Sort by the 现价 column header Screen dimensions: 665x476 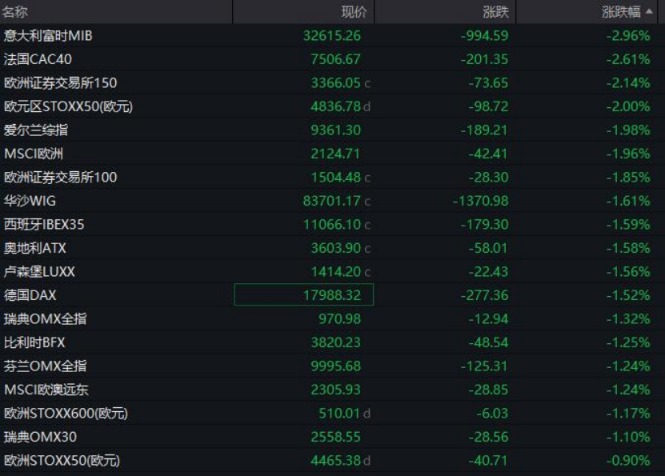(x=355, y=12)
